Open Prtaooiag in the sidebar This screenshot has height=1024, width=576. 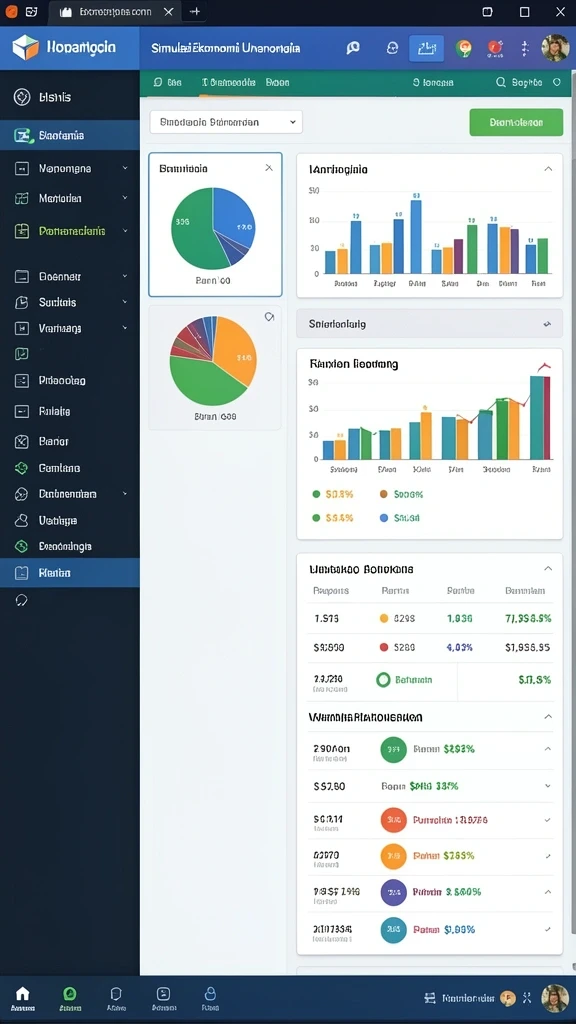tap(62, 380)
